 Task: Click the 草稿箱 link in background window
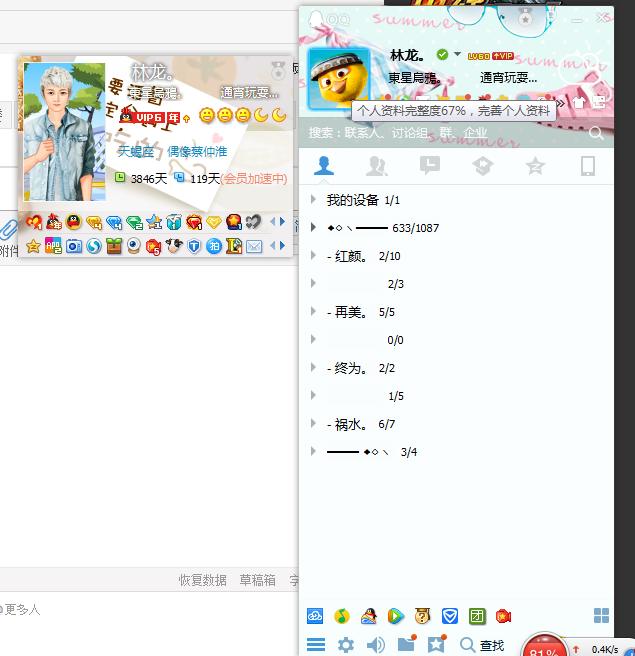tap(257, 580)
